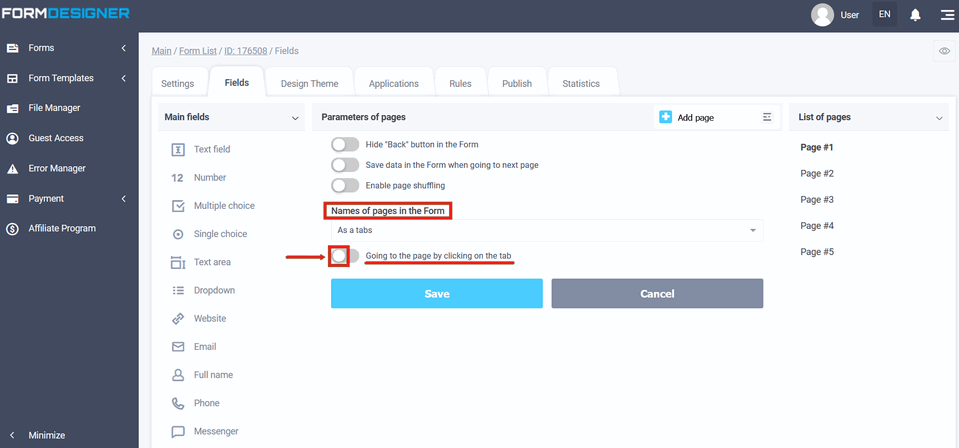The height and width of the screenshot is (448, 959).
Task: Select the Multiple choice field icon
Action: 178,206
